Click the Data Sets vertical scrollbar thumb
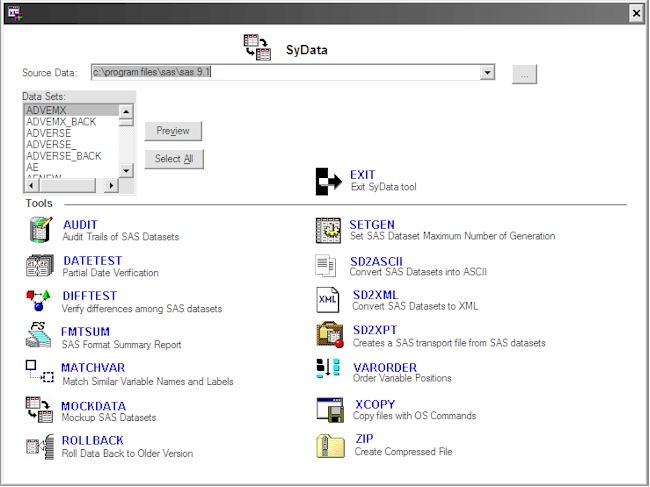This screenshot has height=487, width=650. (126, 122)
